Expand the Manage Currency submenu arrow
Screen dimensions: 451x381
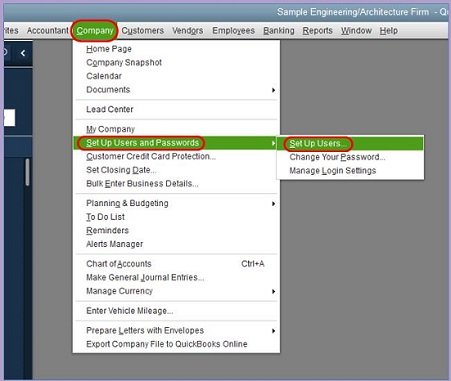[273, 291]
